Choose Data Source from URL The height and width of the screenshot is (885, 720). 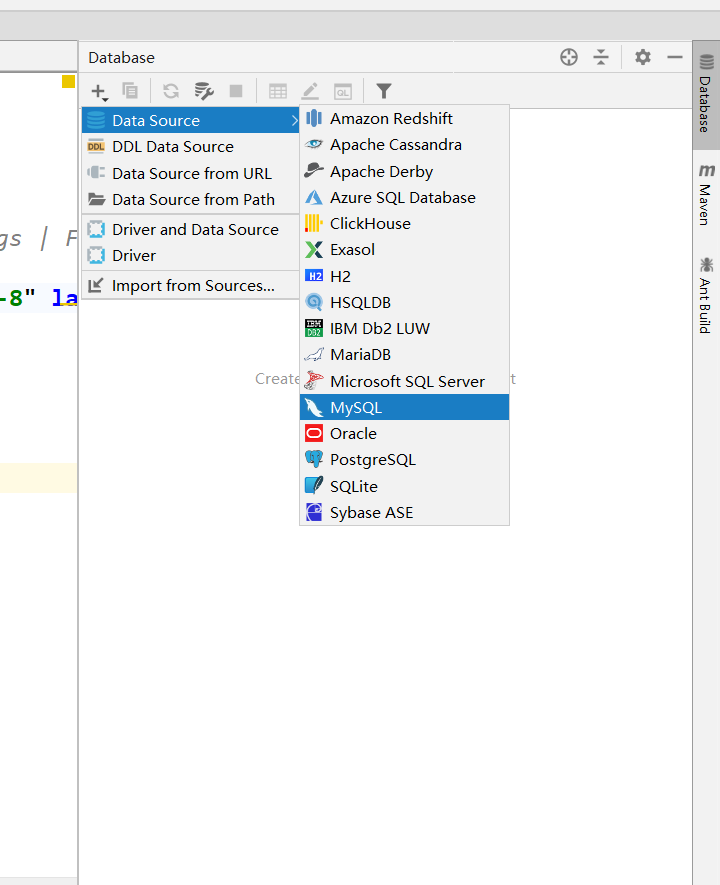(191, 173)
